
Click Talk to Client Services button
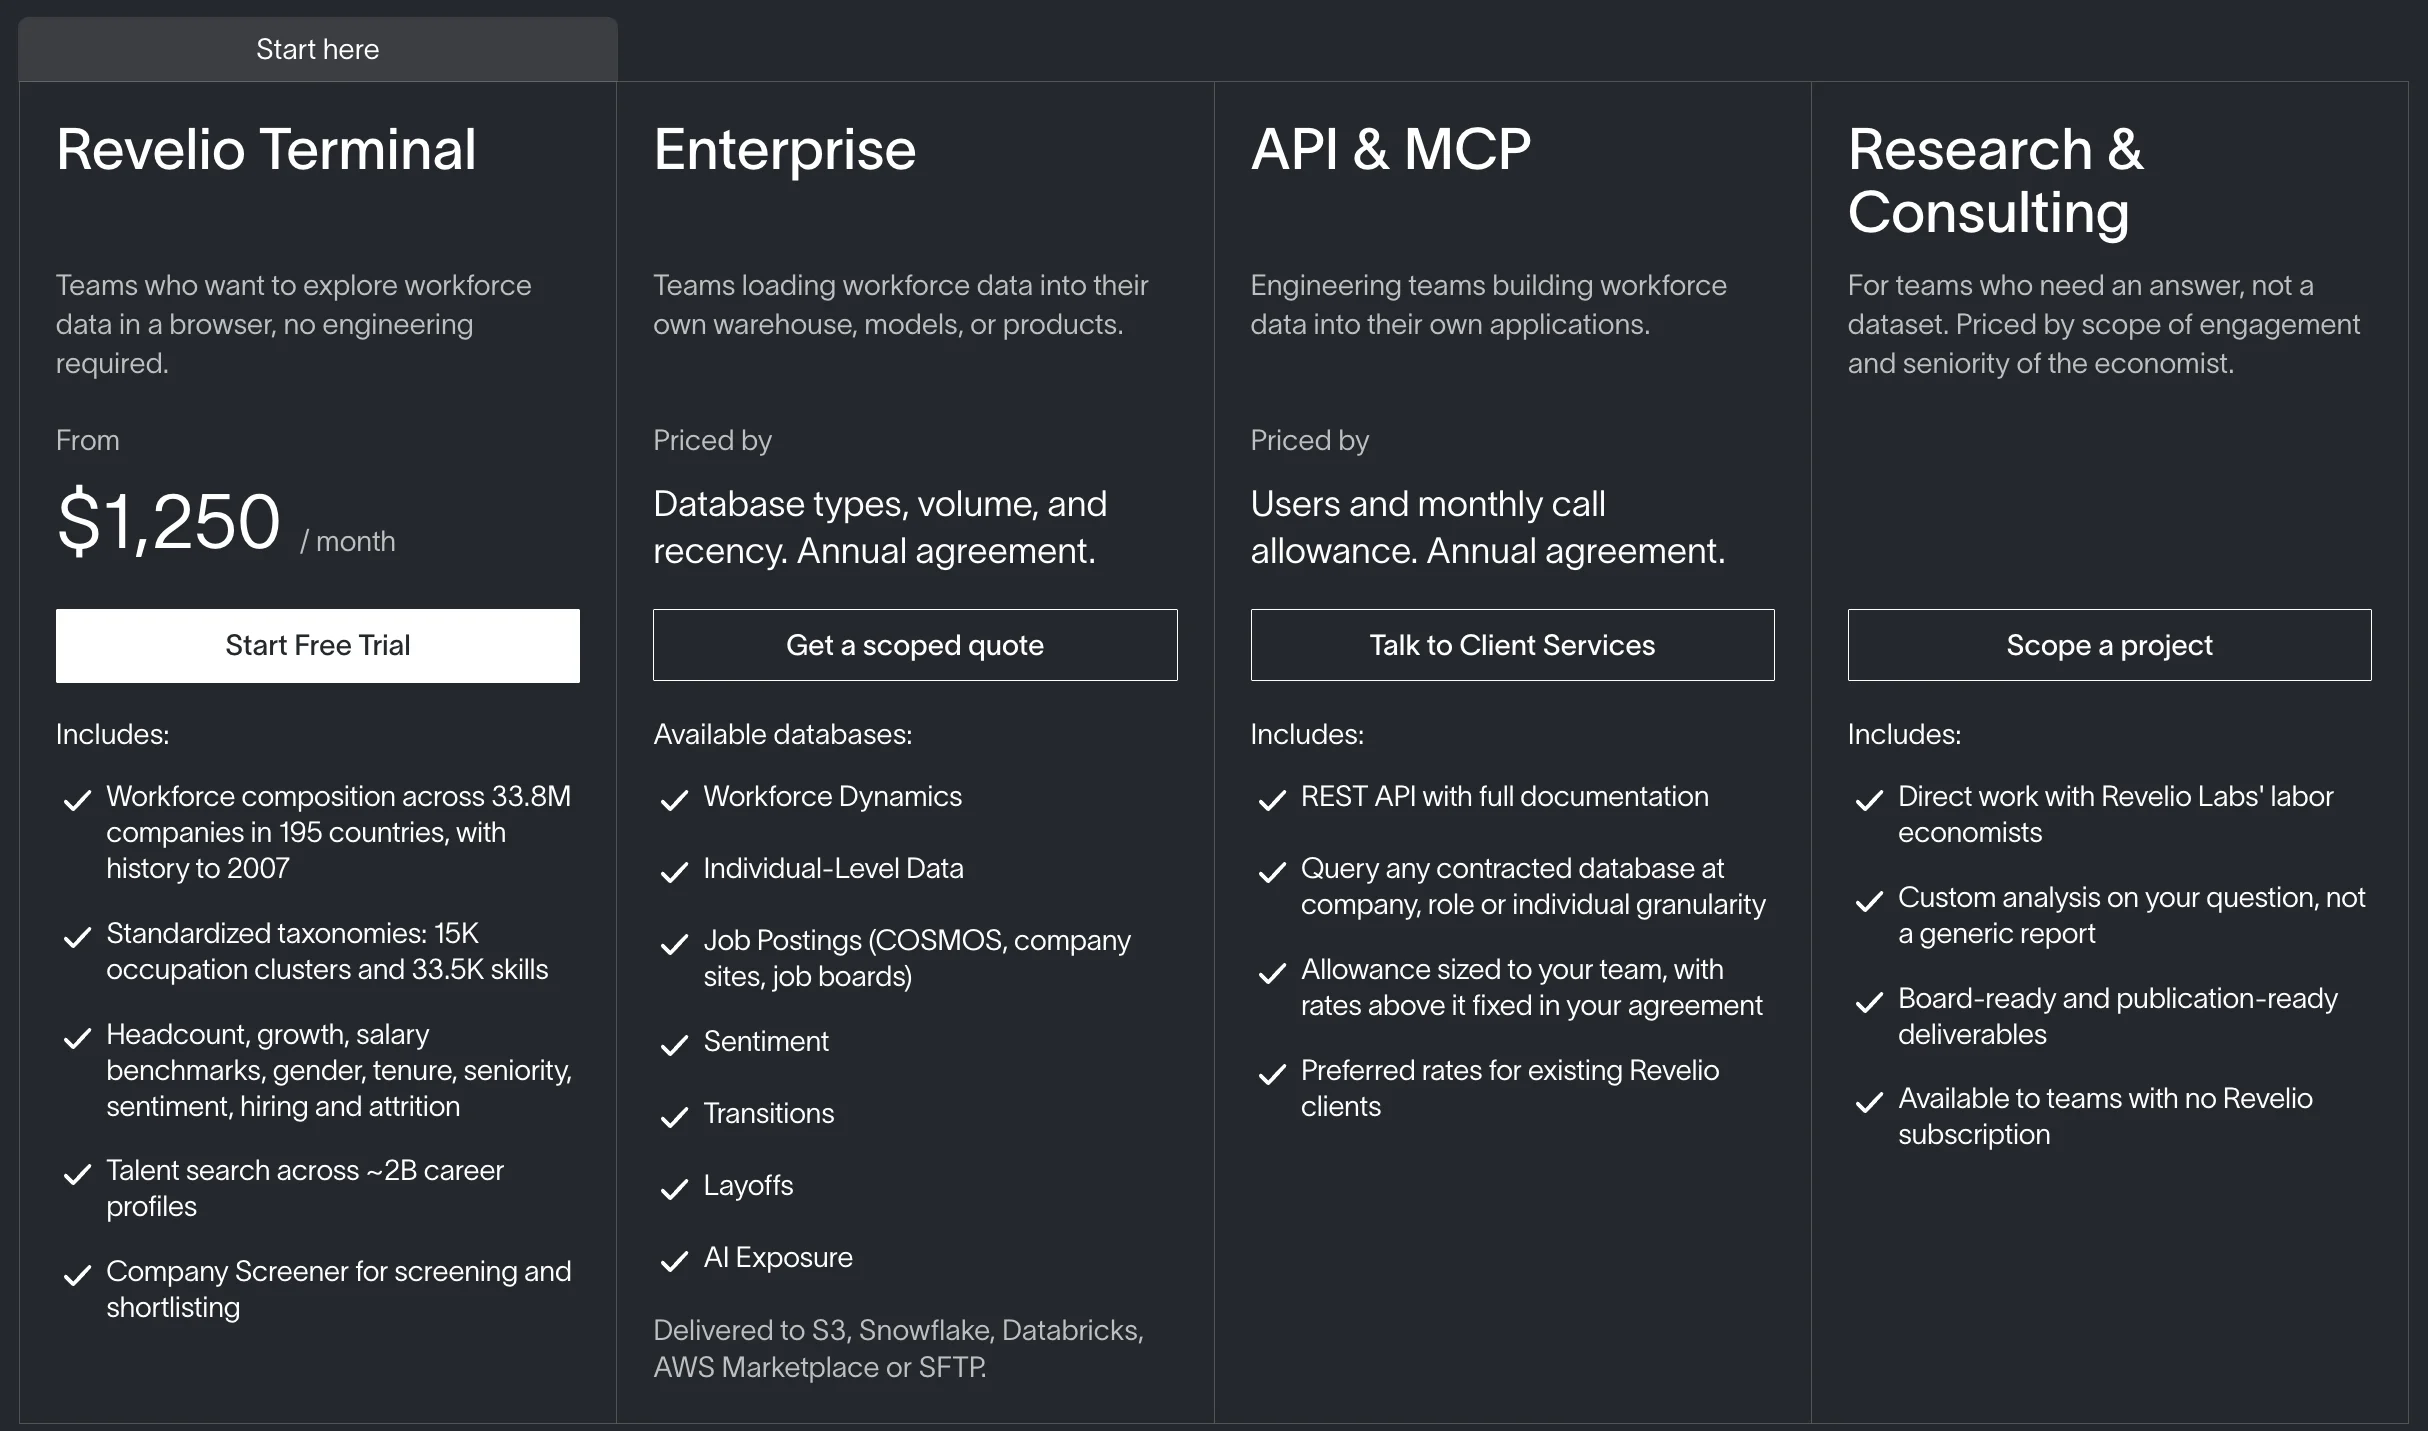[1512, 645]
